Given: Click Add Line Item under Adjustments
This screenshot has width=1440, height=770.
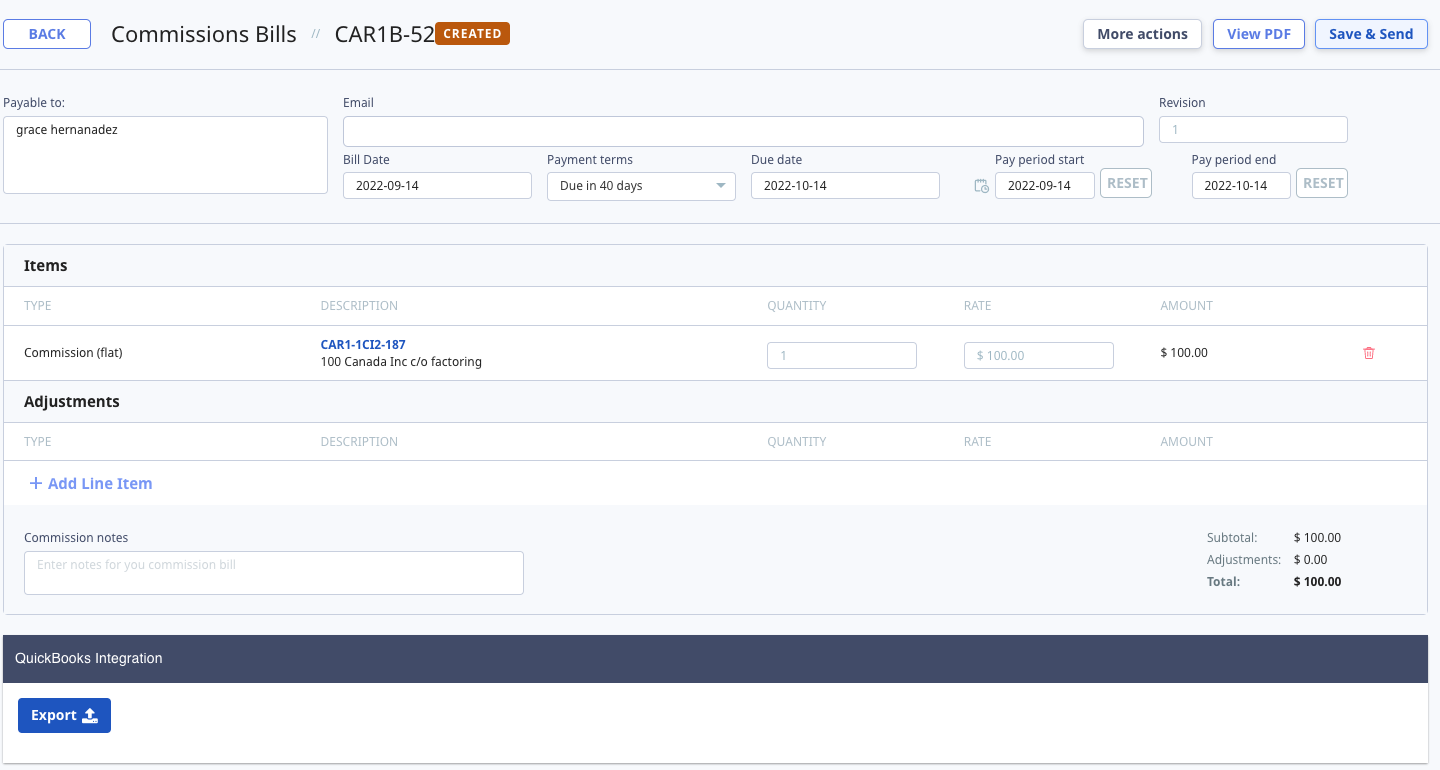Looking at the screenshot, I should coord(99,483).
